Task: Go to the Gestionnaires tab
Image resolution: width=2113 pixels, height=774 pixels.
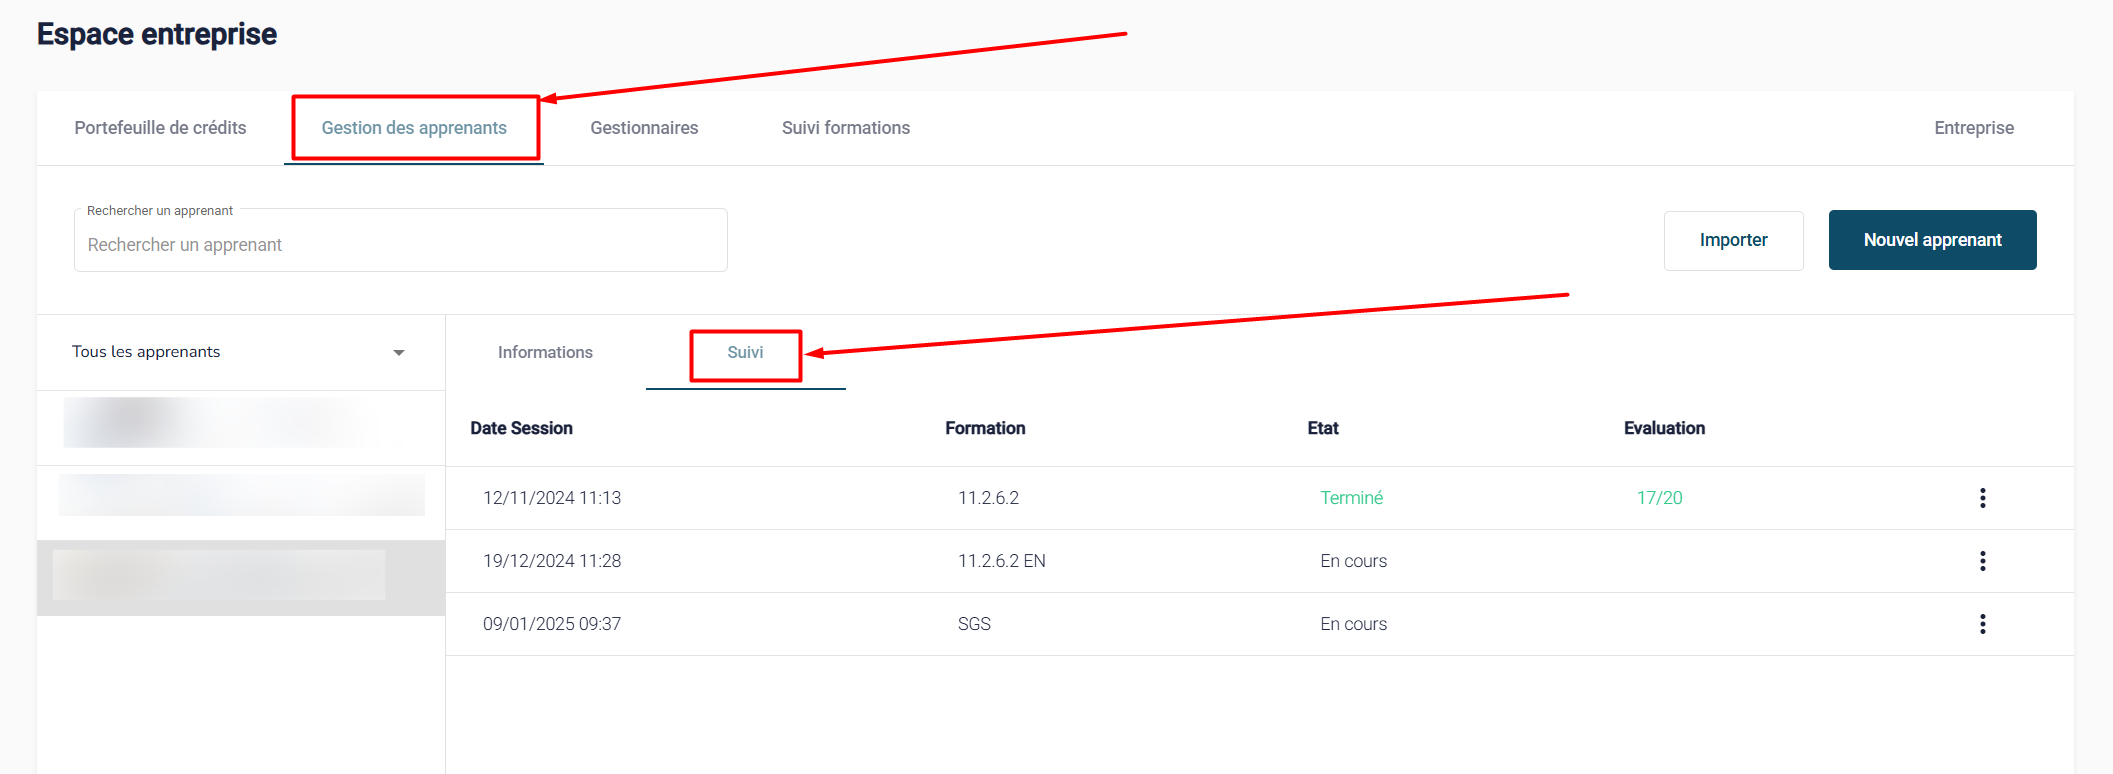Action: (x=644, y=128)
